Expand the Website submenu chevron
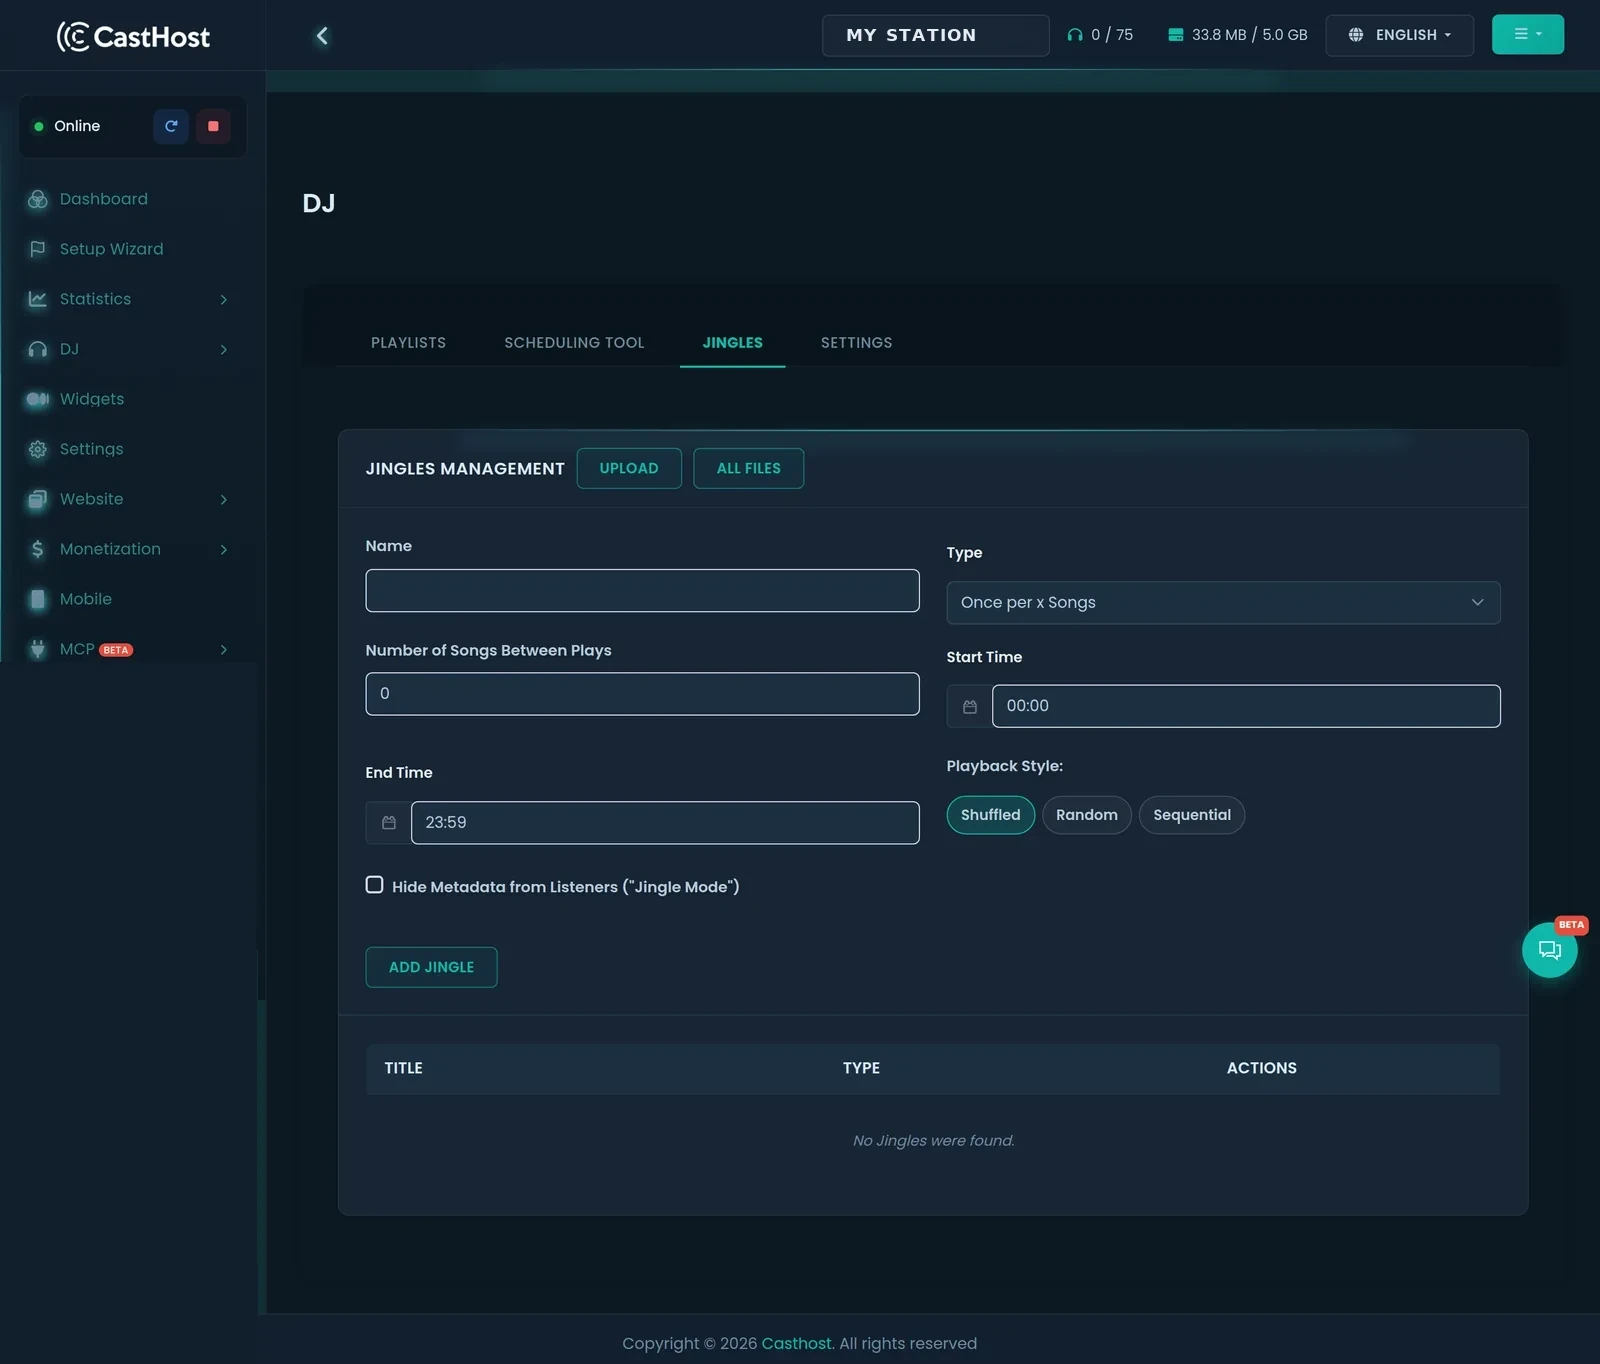The height and width of the screenshot is (1364, 1600). pos(223,499)
